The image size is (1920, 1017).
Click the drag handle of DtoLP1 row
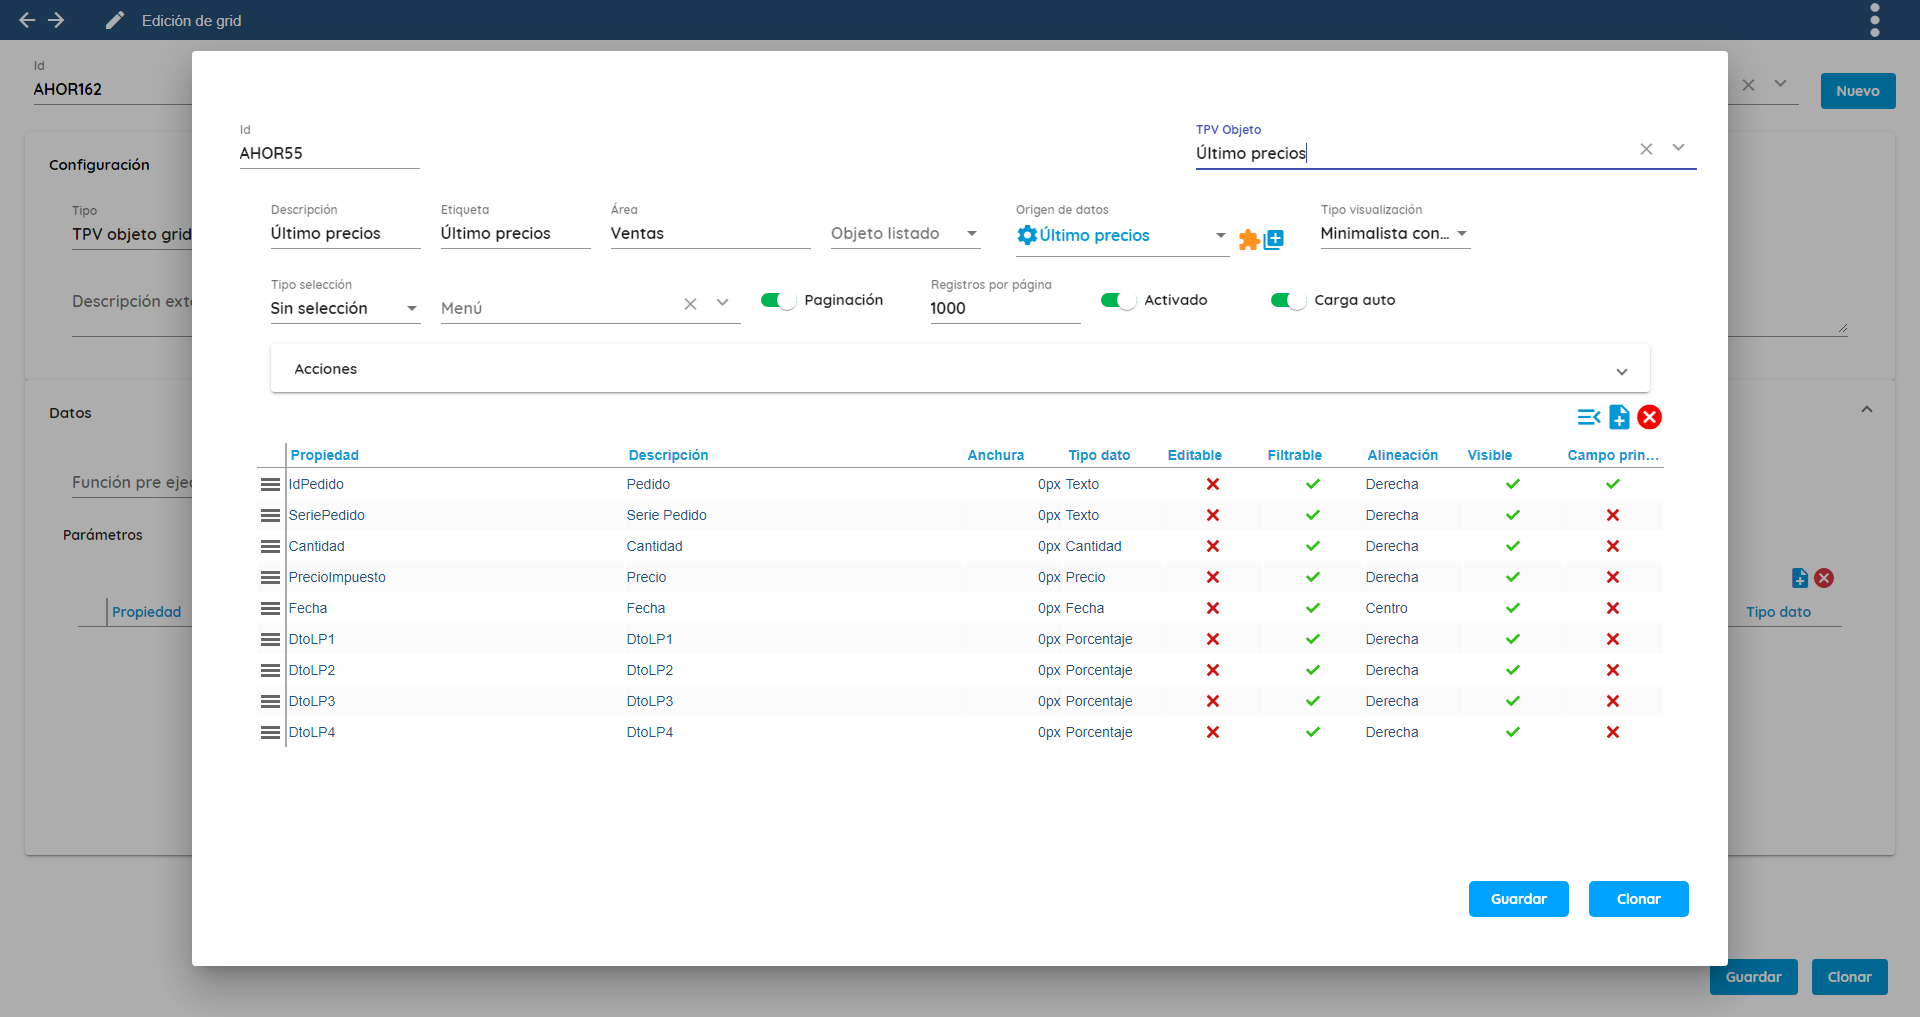(x=270, y=639)
